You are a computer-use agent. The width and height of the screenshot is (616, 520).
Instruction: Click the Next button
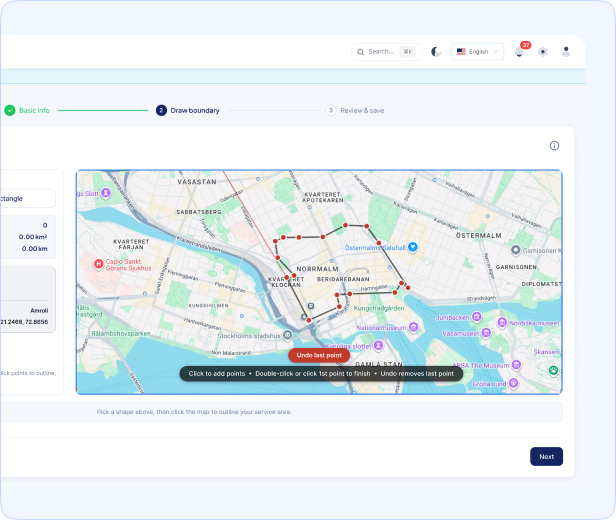[546, 456]
